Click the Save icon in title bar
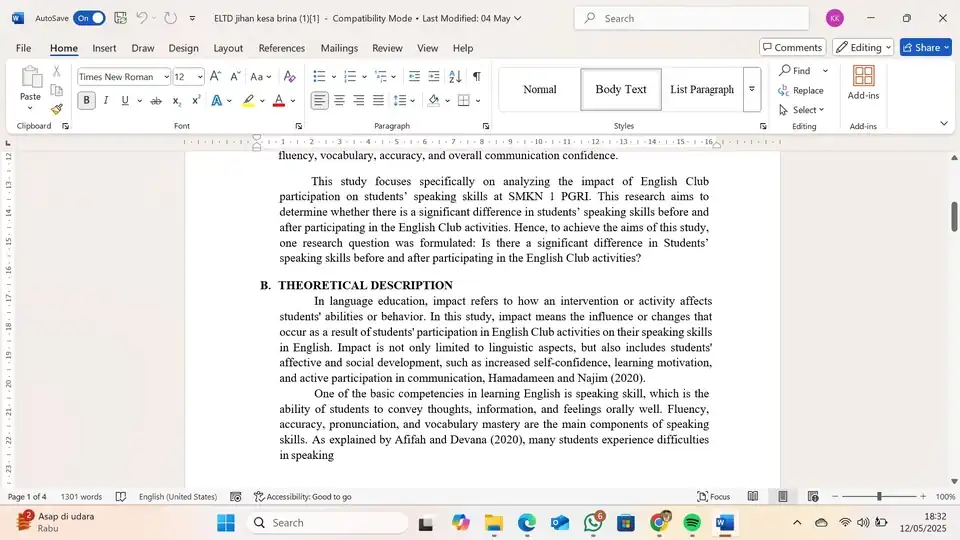The width and height of the screenshot is (960, 540). [x=121, y=18]
